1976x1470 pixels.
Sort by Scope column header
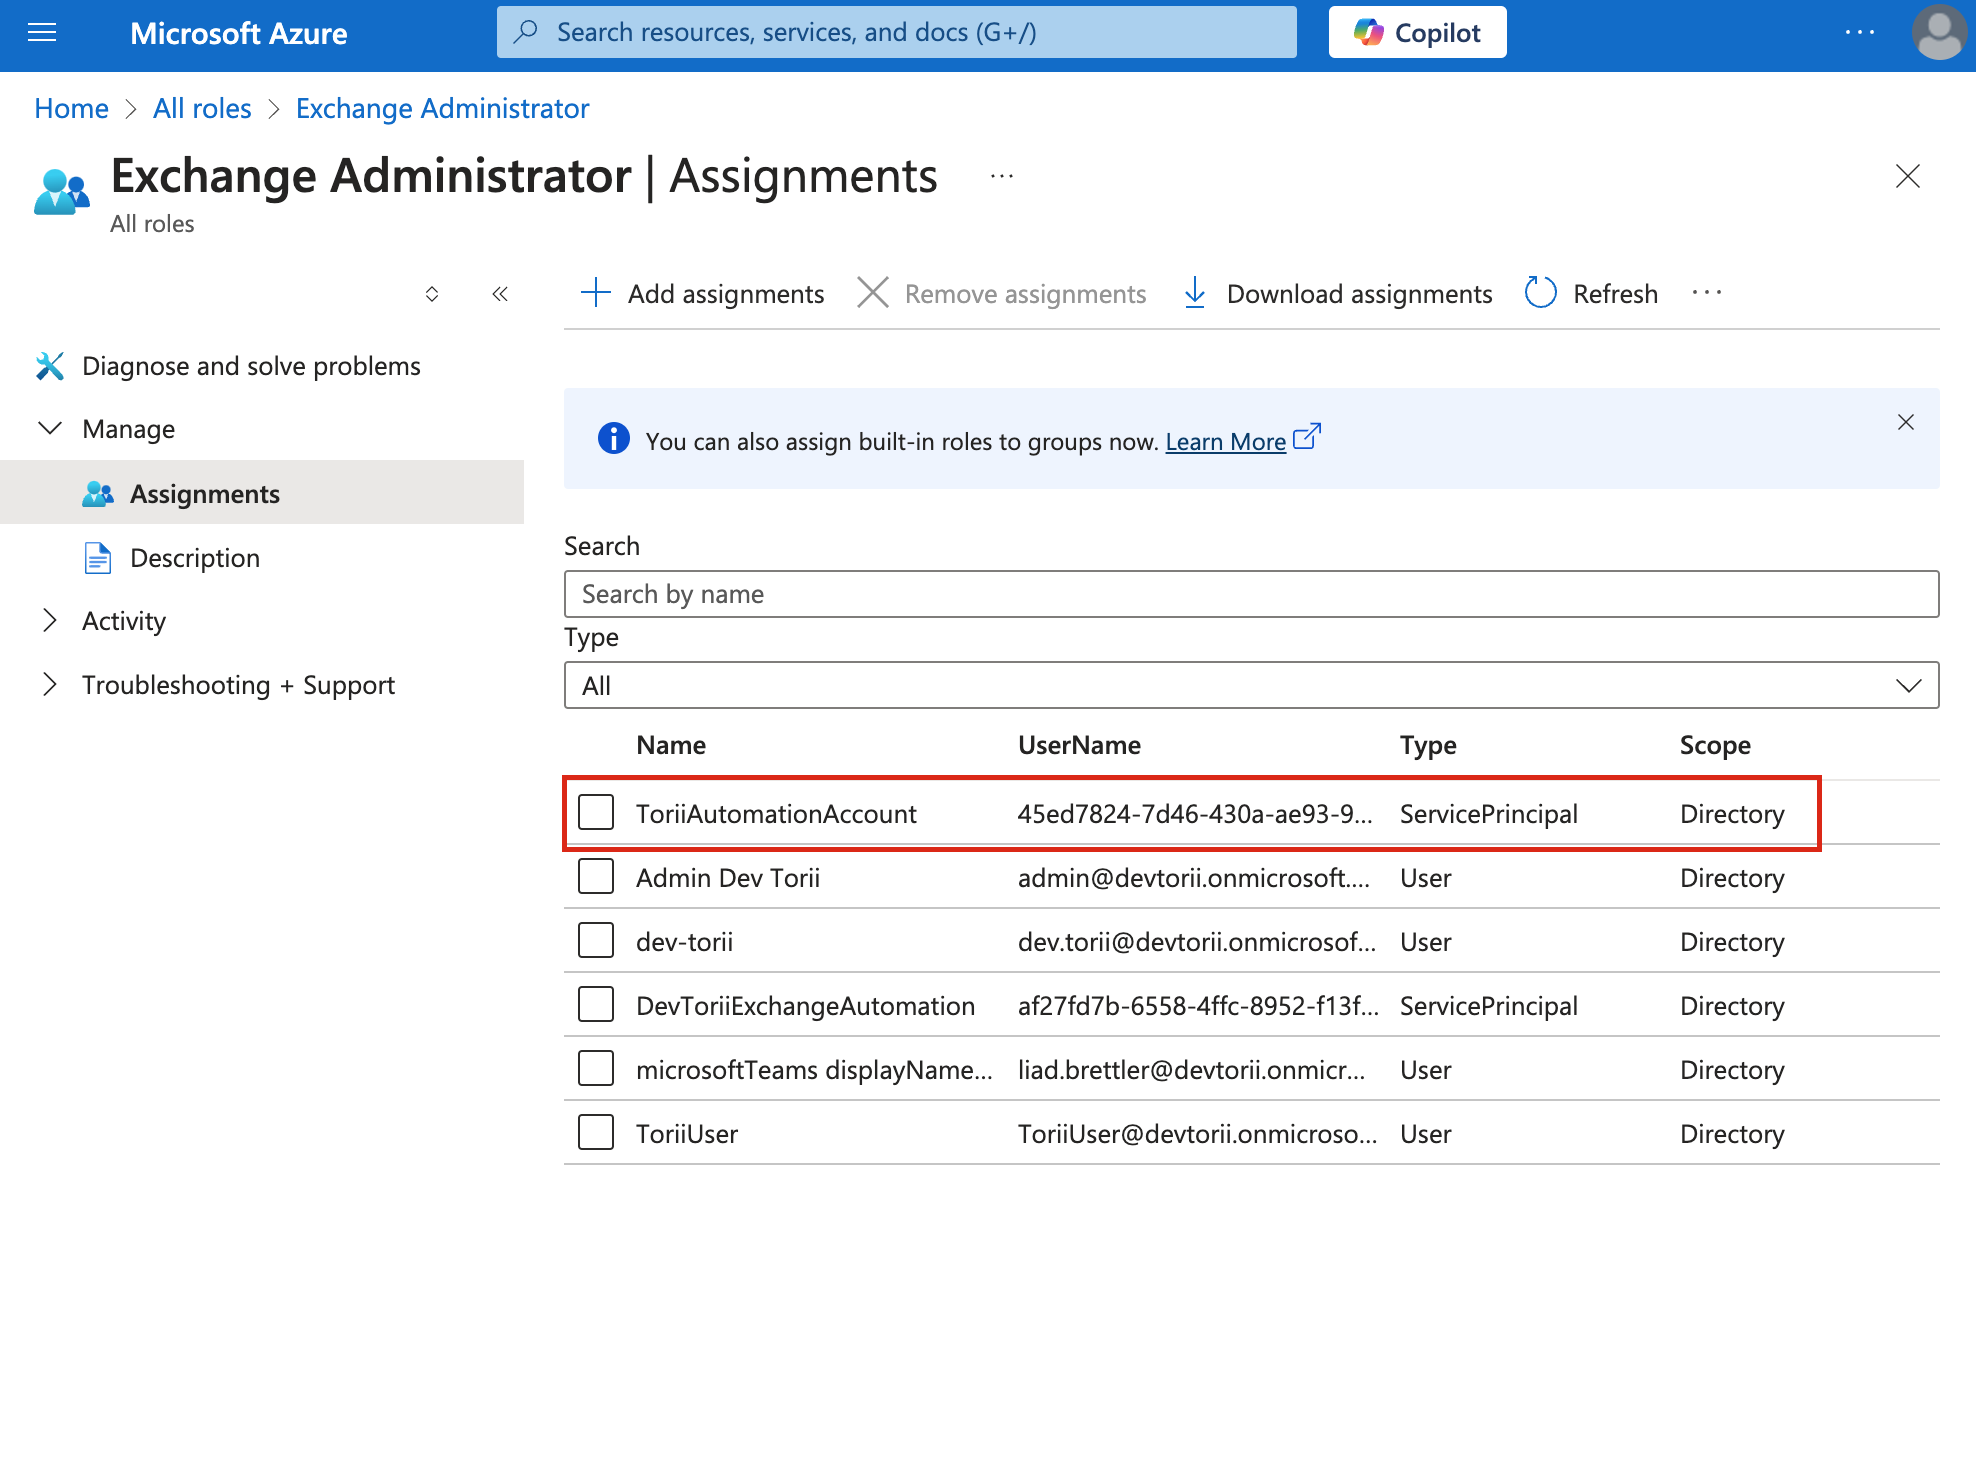(x=1715, y=745)
